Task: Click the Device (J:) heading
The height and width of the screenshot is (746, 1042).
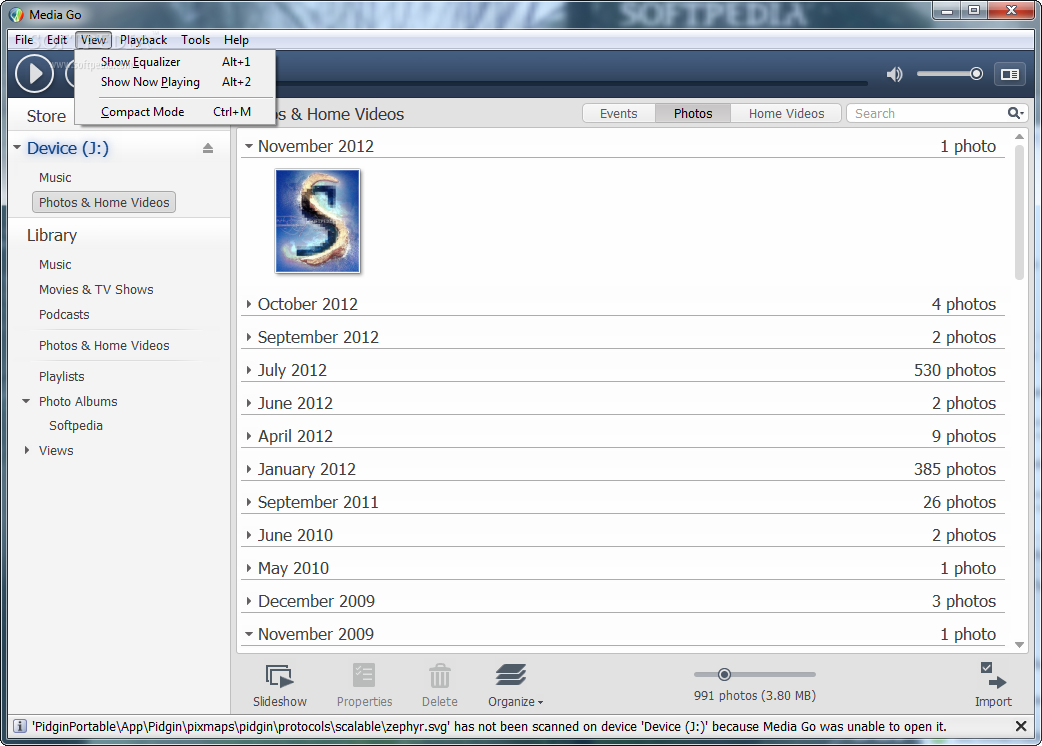Action: 68,148
